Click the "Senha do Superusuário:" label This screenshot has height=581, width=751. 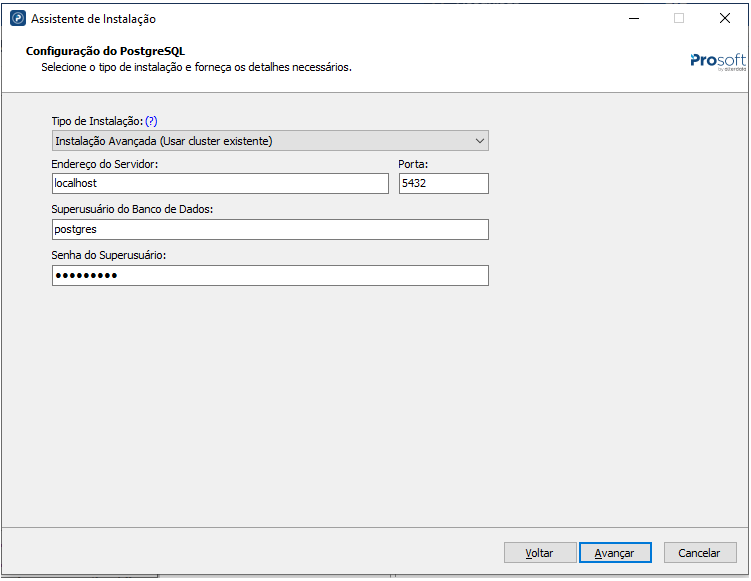pos(109,255)
